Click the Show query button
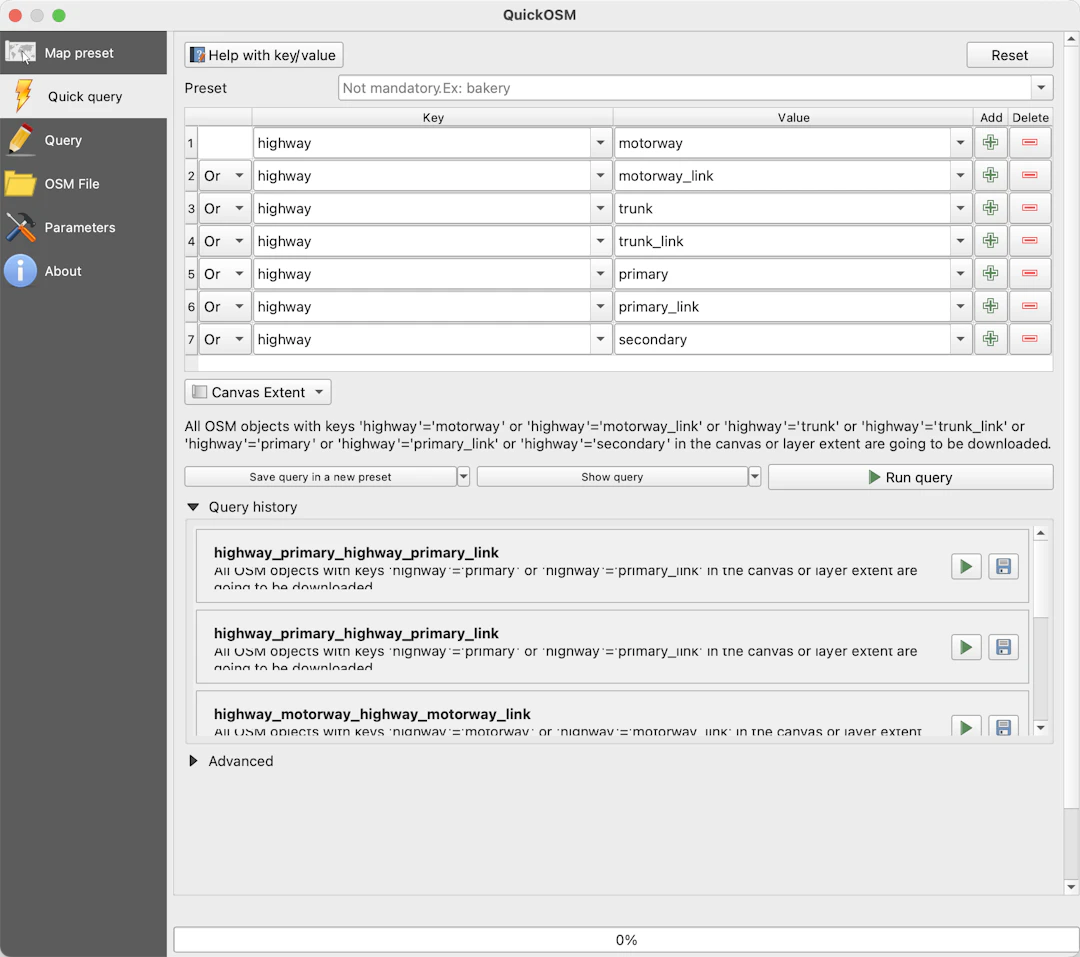The width and height of the screenshot is (1080, 957). tap(612, 477)
